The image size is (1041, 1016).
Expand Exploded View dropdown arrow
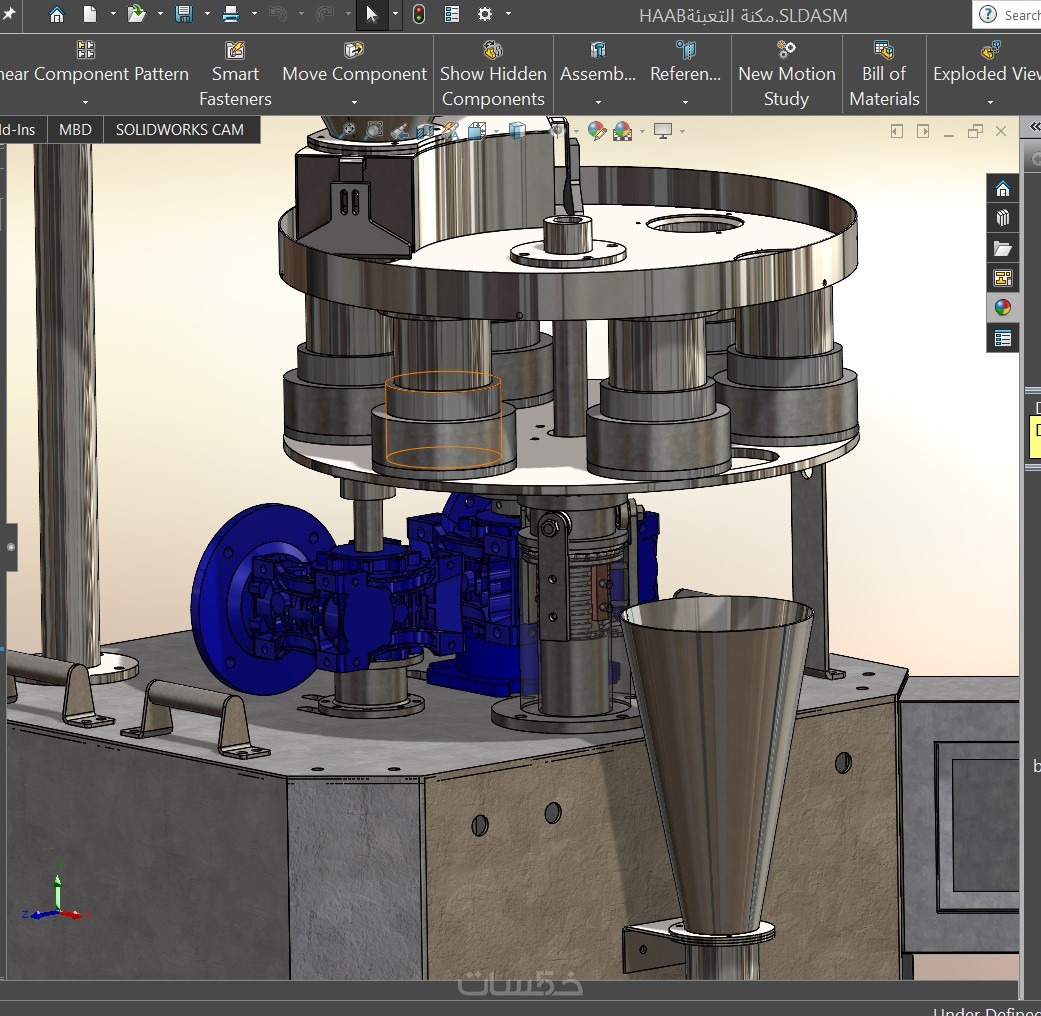pyautogui.click(x=990, y=101)
